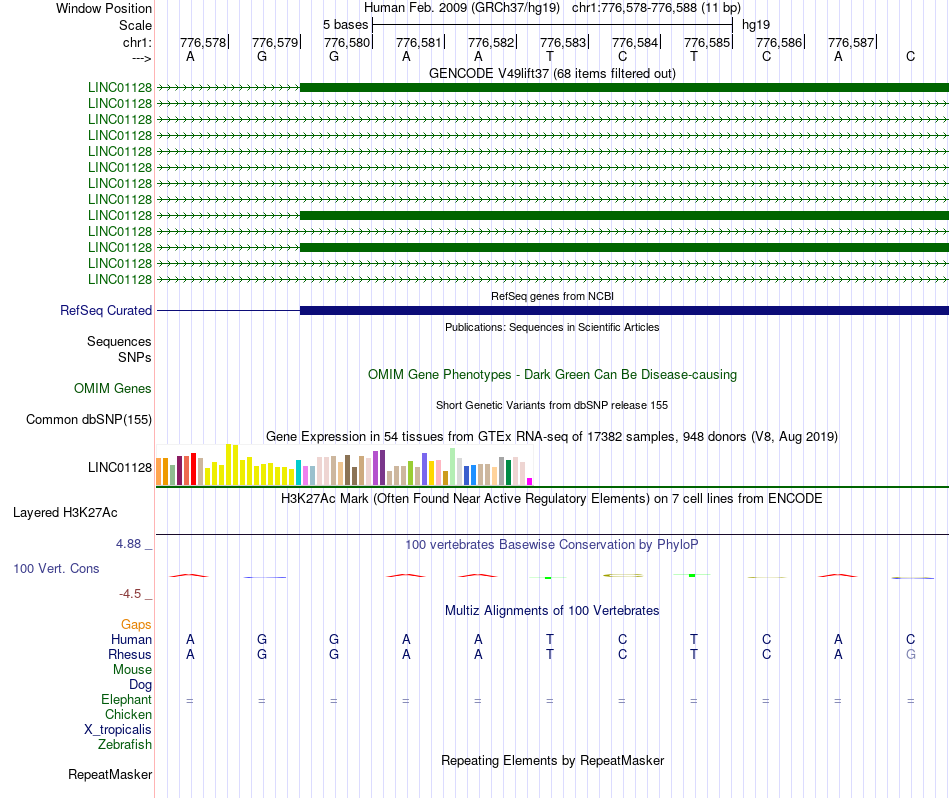Open the 100 Vert. Cons track label

tap(56, 568)
